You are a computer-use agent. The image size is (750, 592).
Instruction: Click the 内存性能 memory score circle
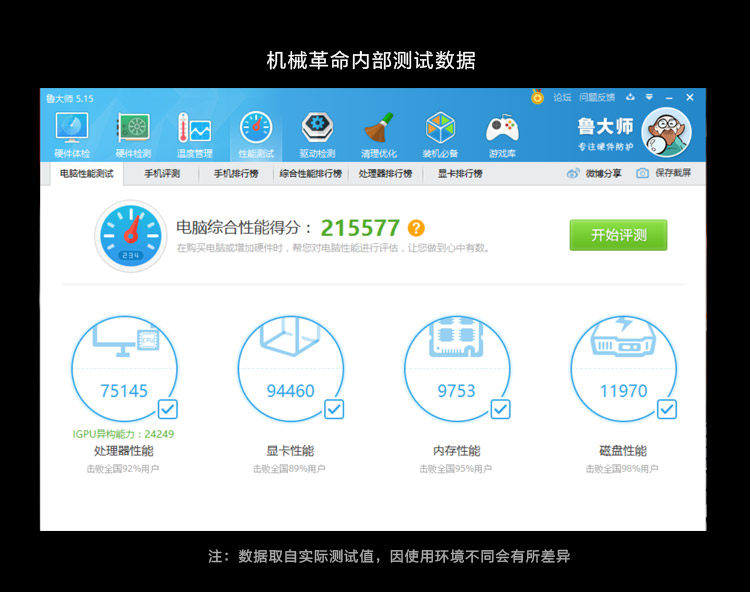coord(457,369)
